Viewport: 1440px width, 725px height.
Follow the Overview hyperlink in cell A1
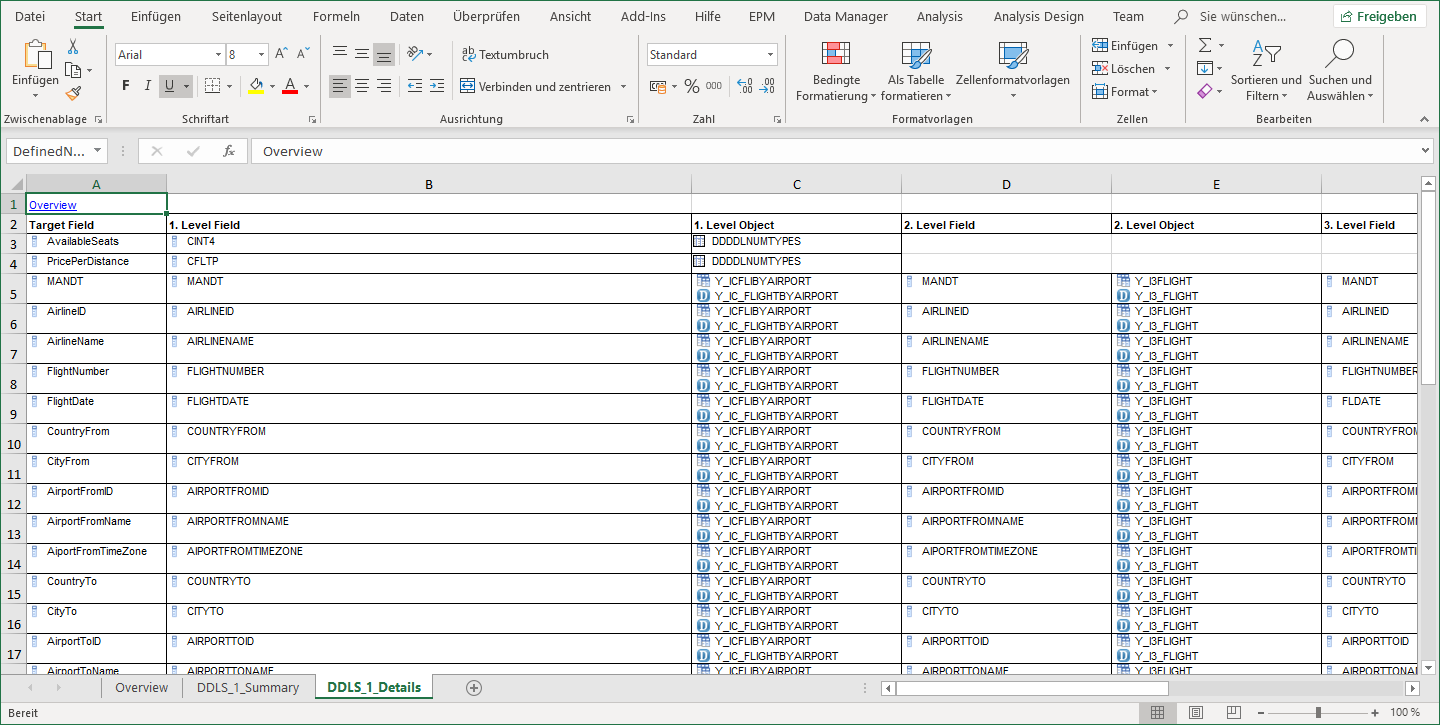tap(53, 204)
